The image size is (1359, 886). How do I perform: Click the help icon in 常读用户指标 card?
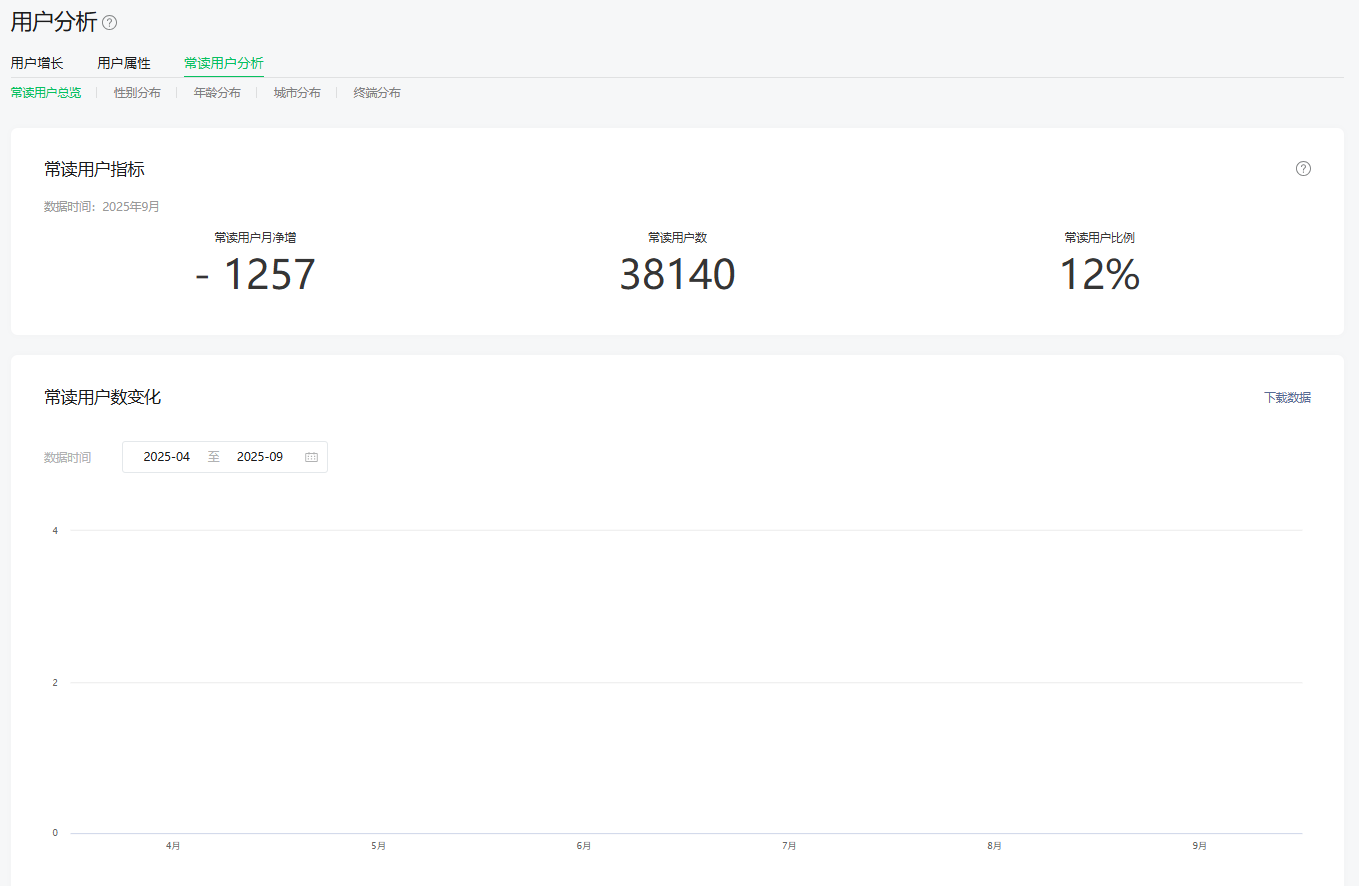pyautogui.click(x=1303, y=169)
